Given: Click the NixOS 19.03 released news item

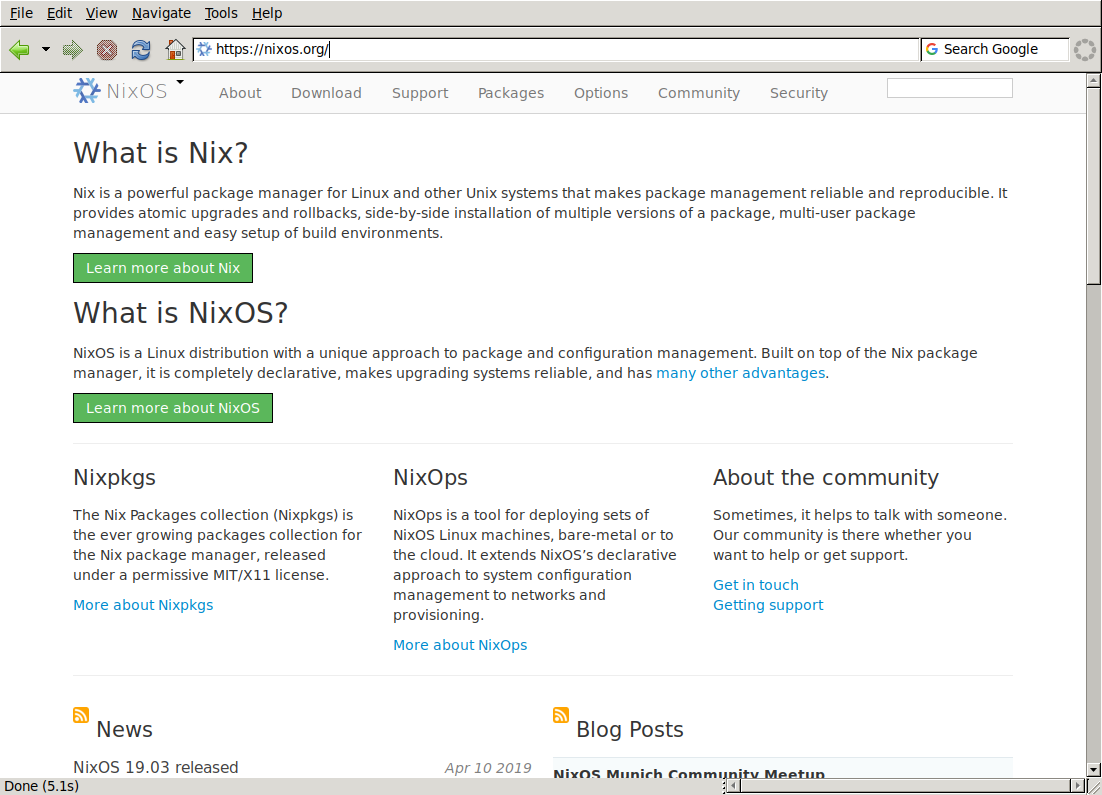Looking at the screenshot, I should [x=156, y=767].
